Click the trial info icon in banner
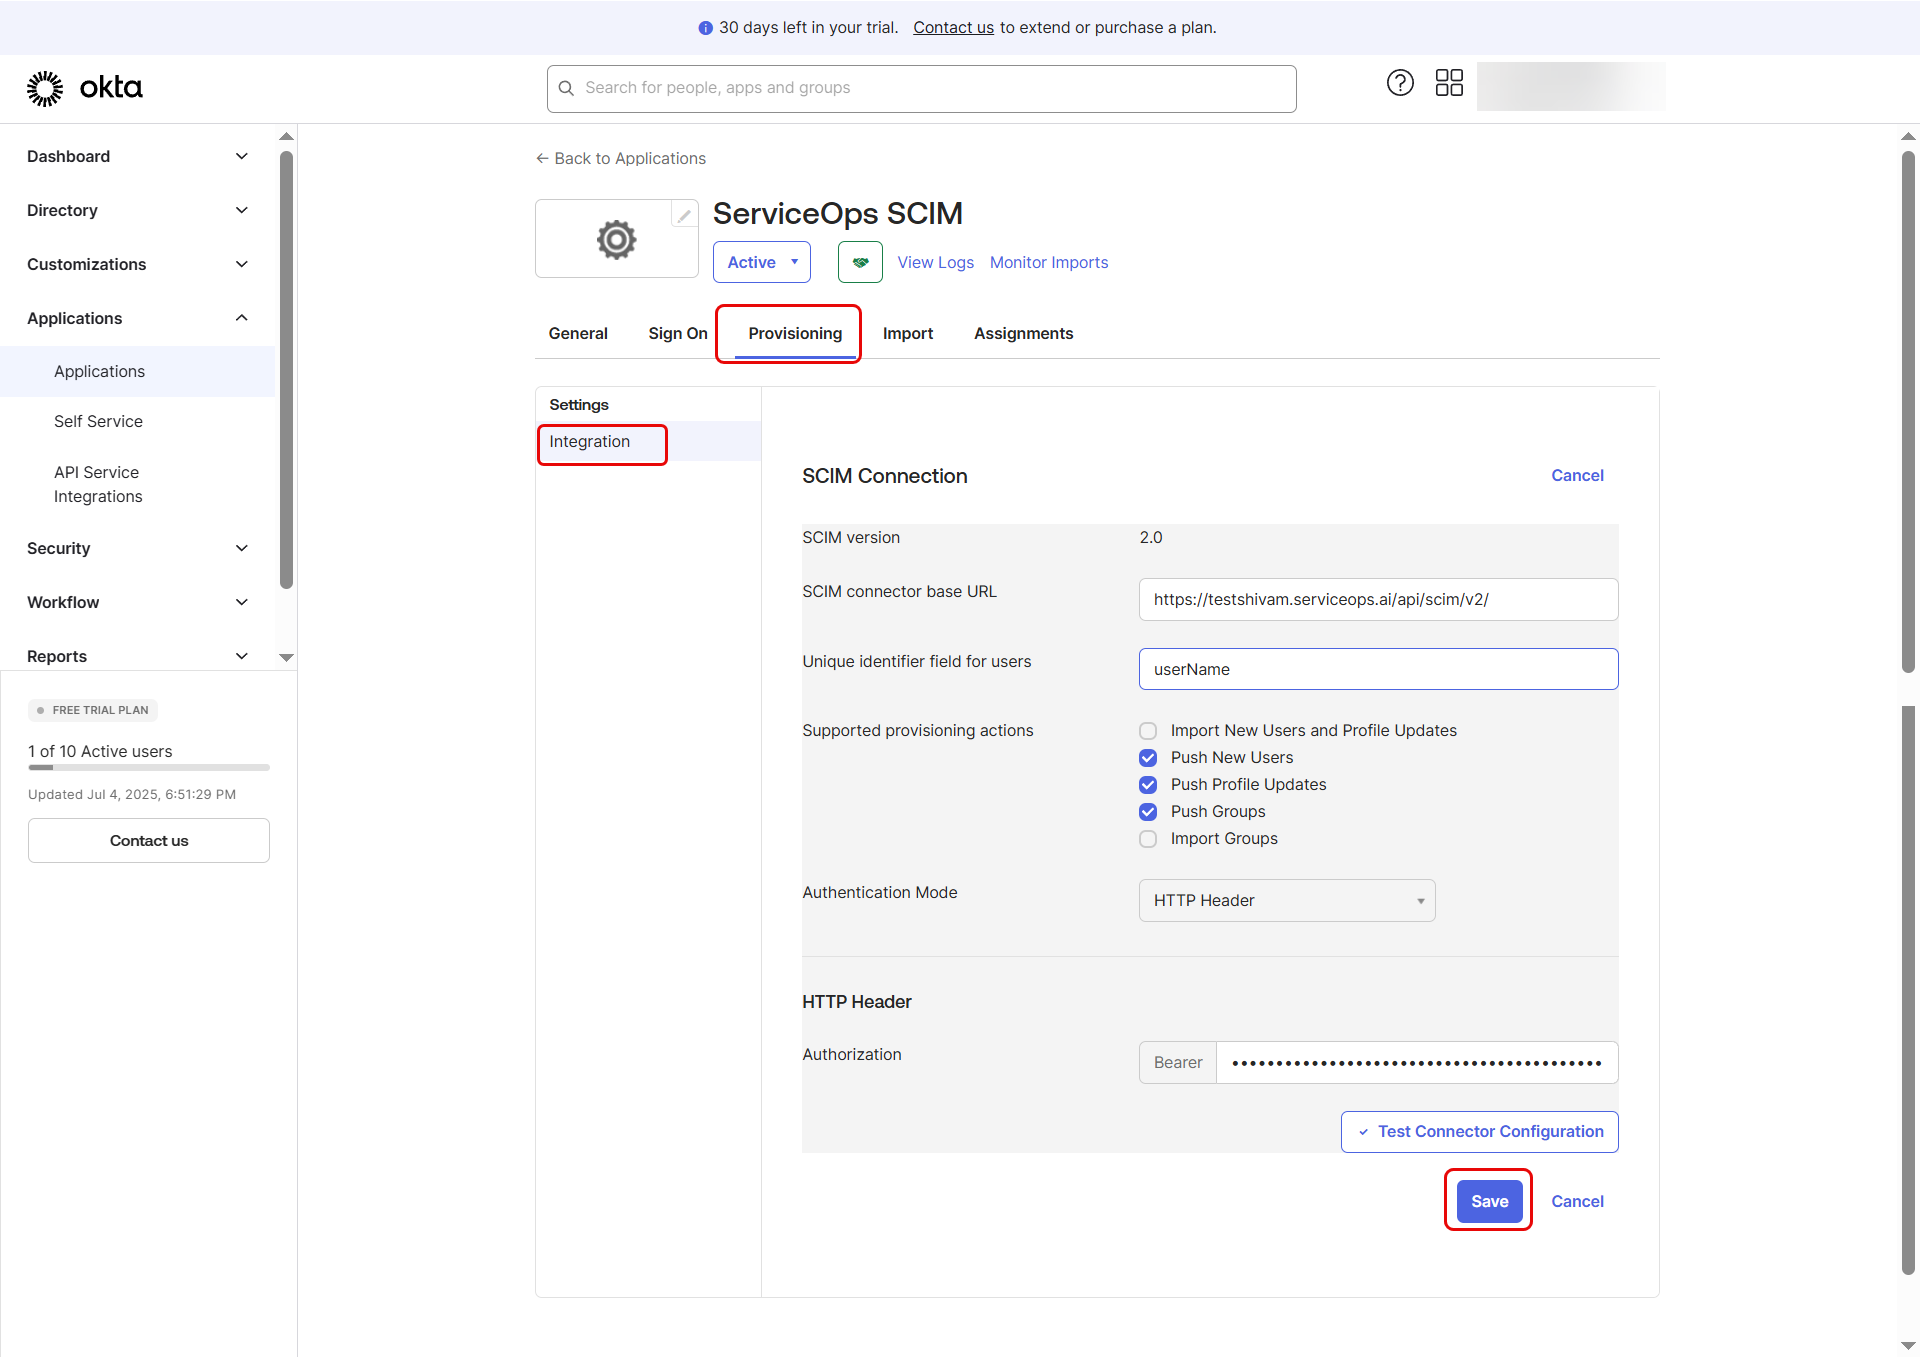The height and width of the screenshot is (1357, 1920). 705,28
